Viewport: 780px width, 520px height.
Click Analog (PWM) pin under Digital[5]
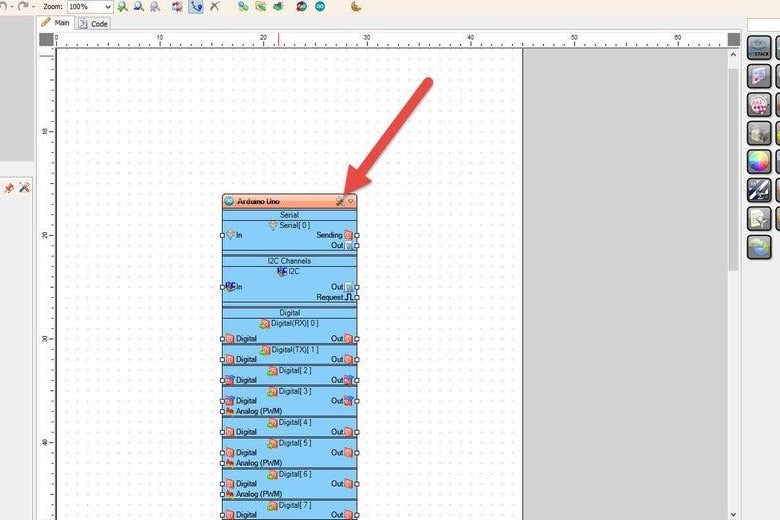coord(222,463)
